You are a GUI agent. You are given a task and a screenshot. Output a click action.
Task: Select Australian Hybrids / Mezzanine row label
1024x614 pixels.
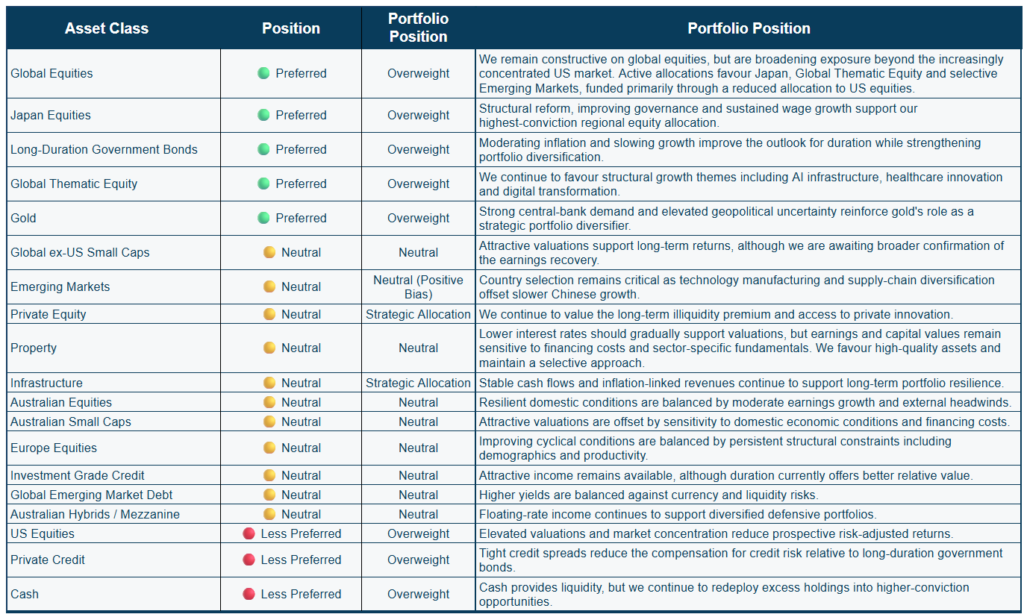point(95,514)
